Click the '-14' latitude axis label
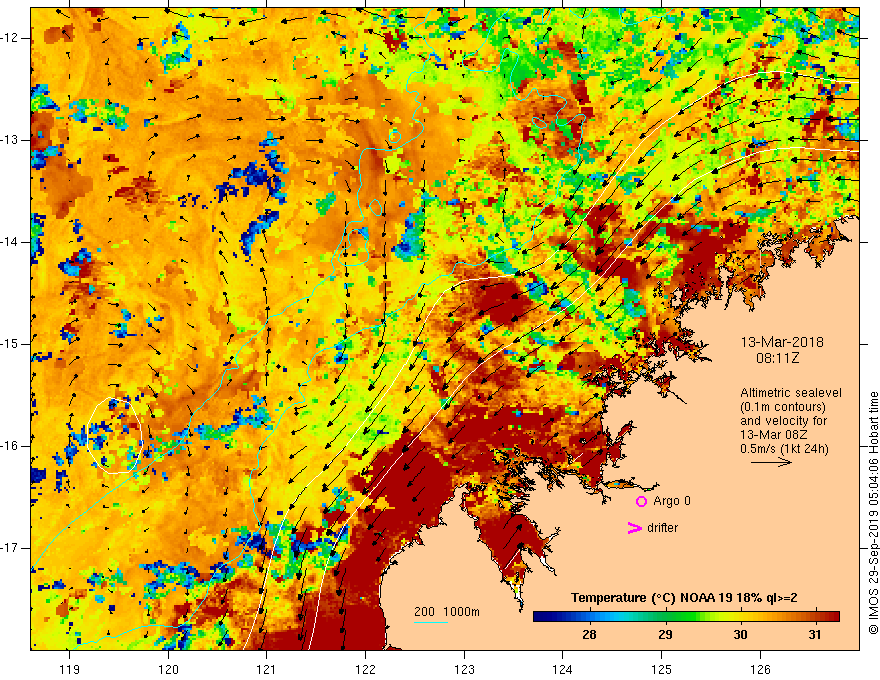Viewport: 880px width, 680px height. coord(9,242)
